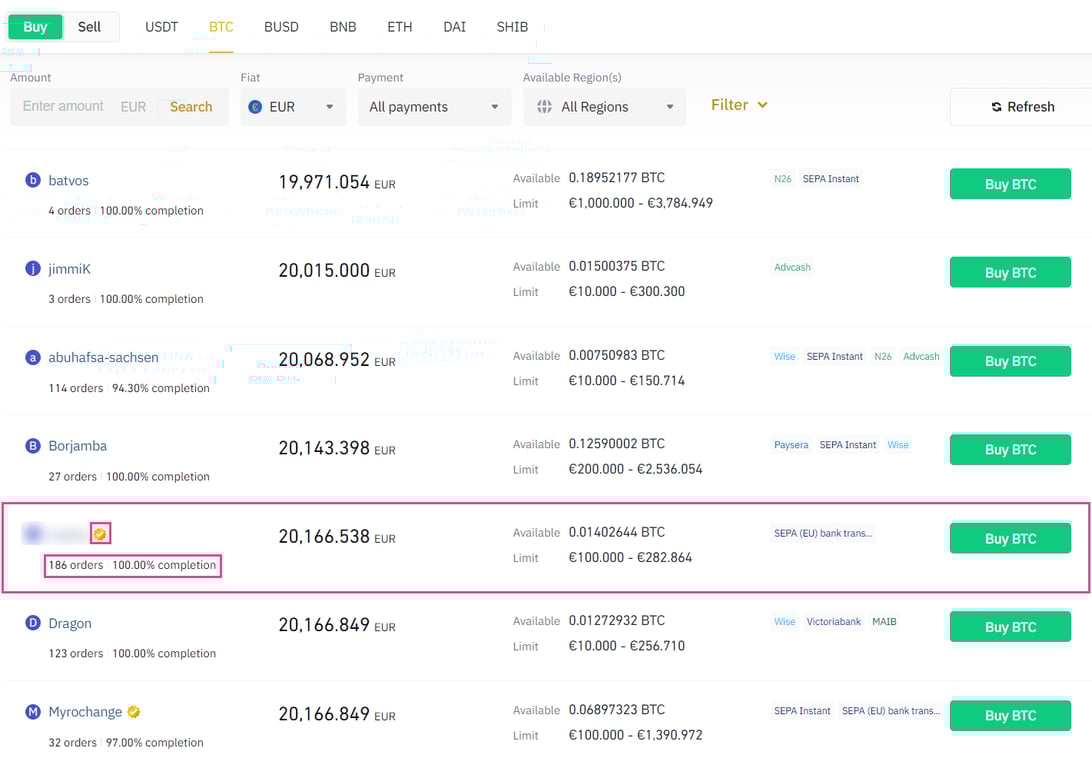Click the globe icon in Available Regions
The width and height of the screenshot is (1092, 768).
[x=543, y=105]
